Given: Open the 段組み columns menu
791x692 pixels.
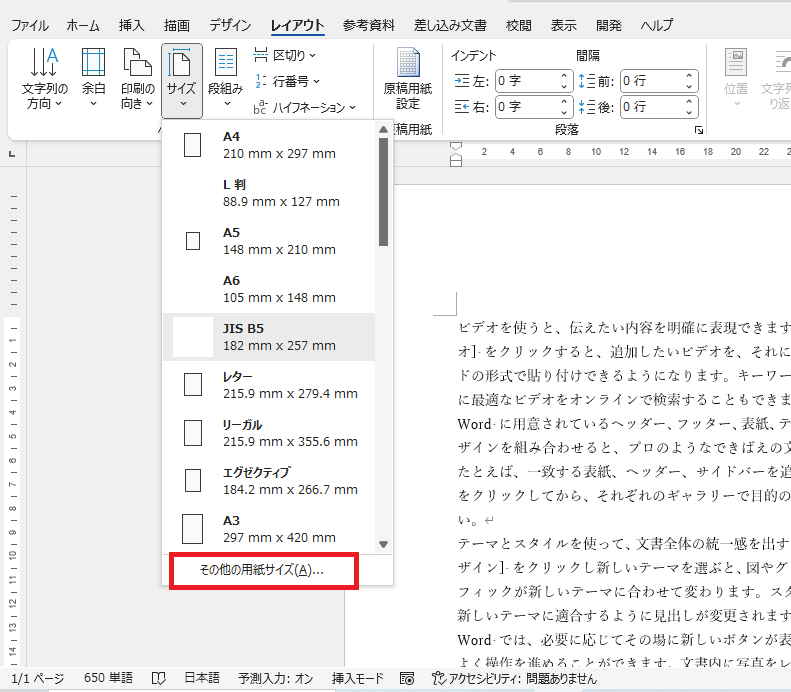Looking at the screenshot, I should coord(225,79).
